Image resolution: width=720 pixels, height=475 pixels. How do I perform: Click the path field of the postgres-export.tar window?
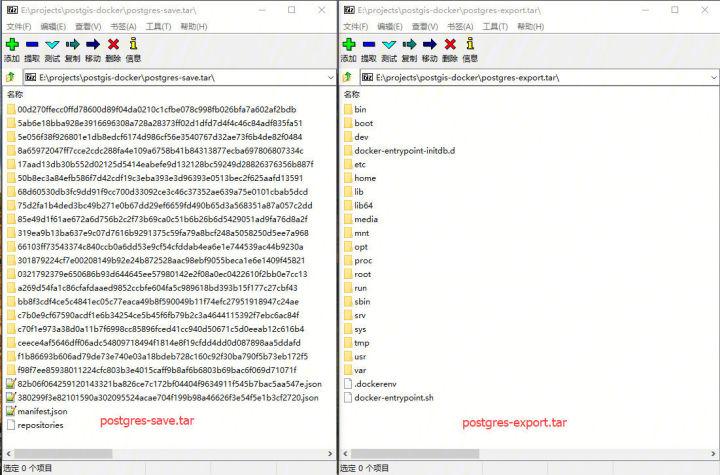530,76
